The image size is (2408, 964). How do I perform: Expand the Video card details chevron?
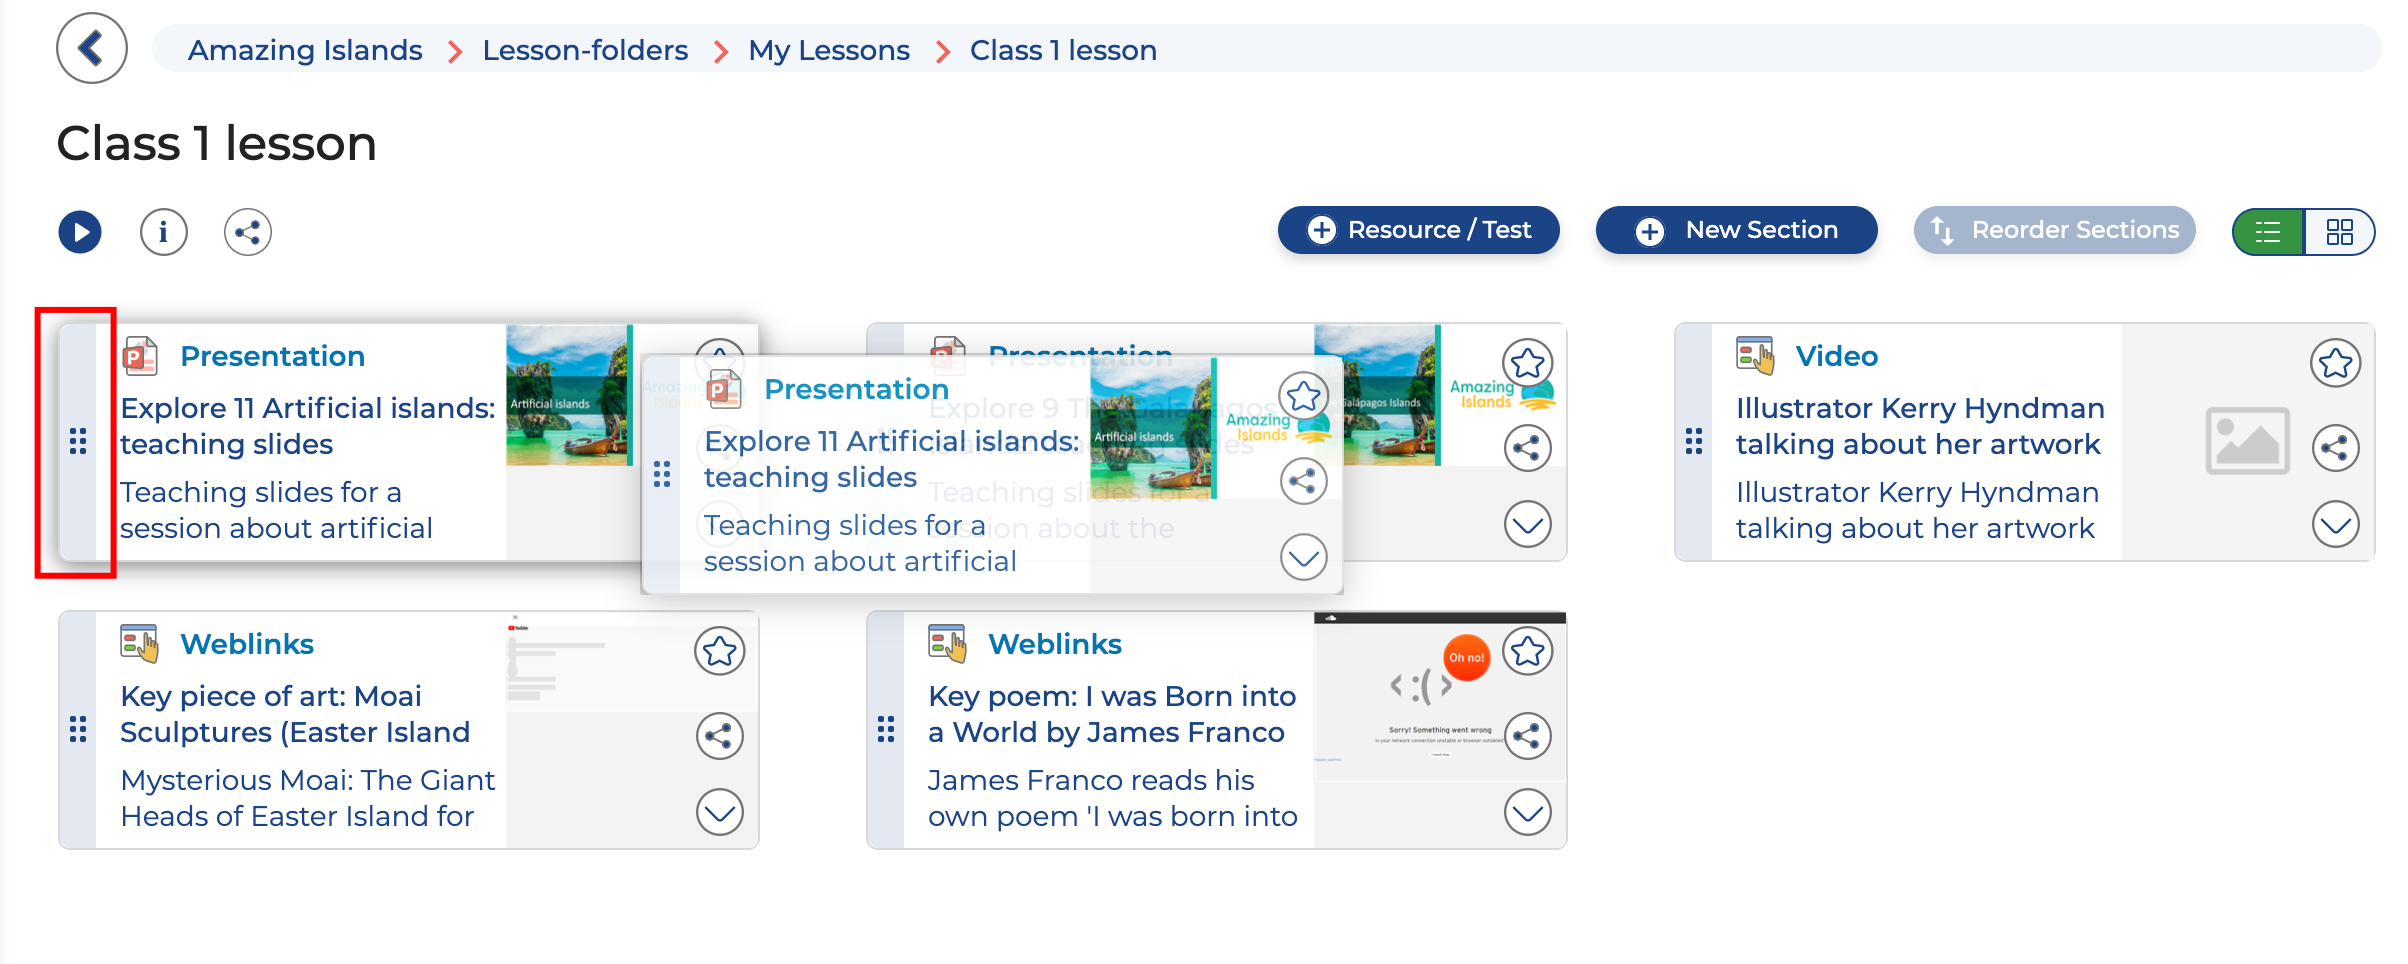[x=2335, y=525]
